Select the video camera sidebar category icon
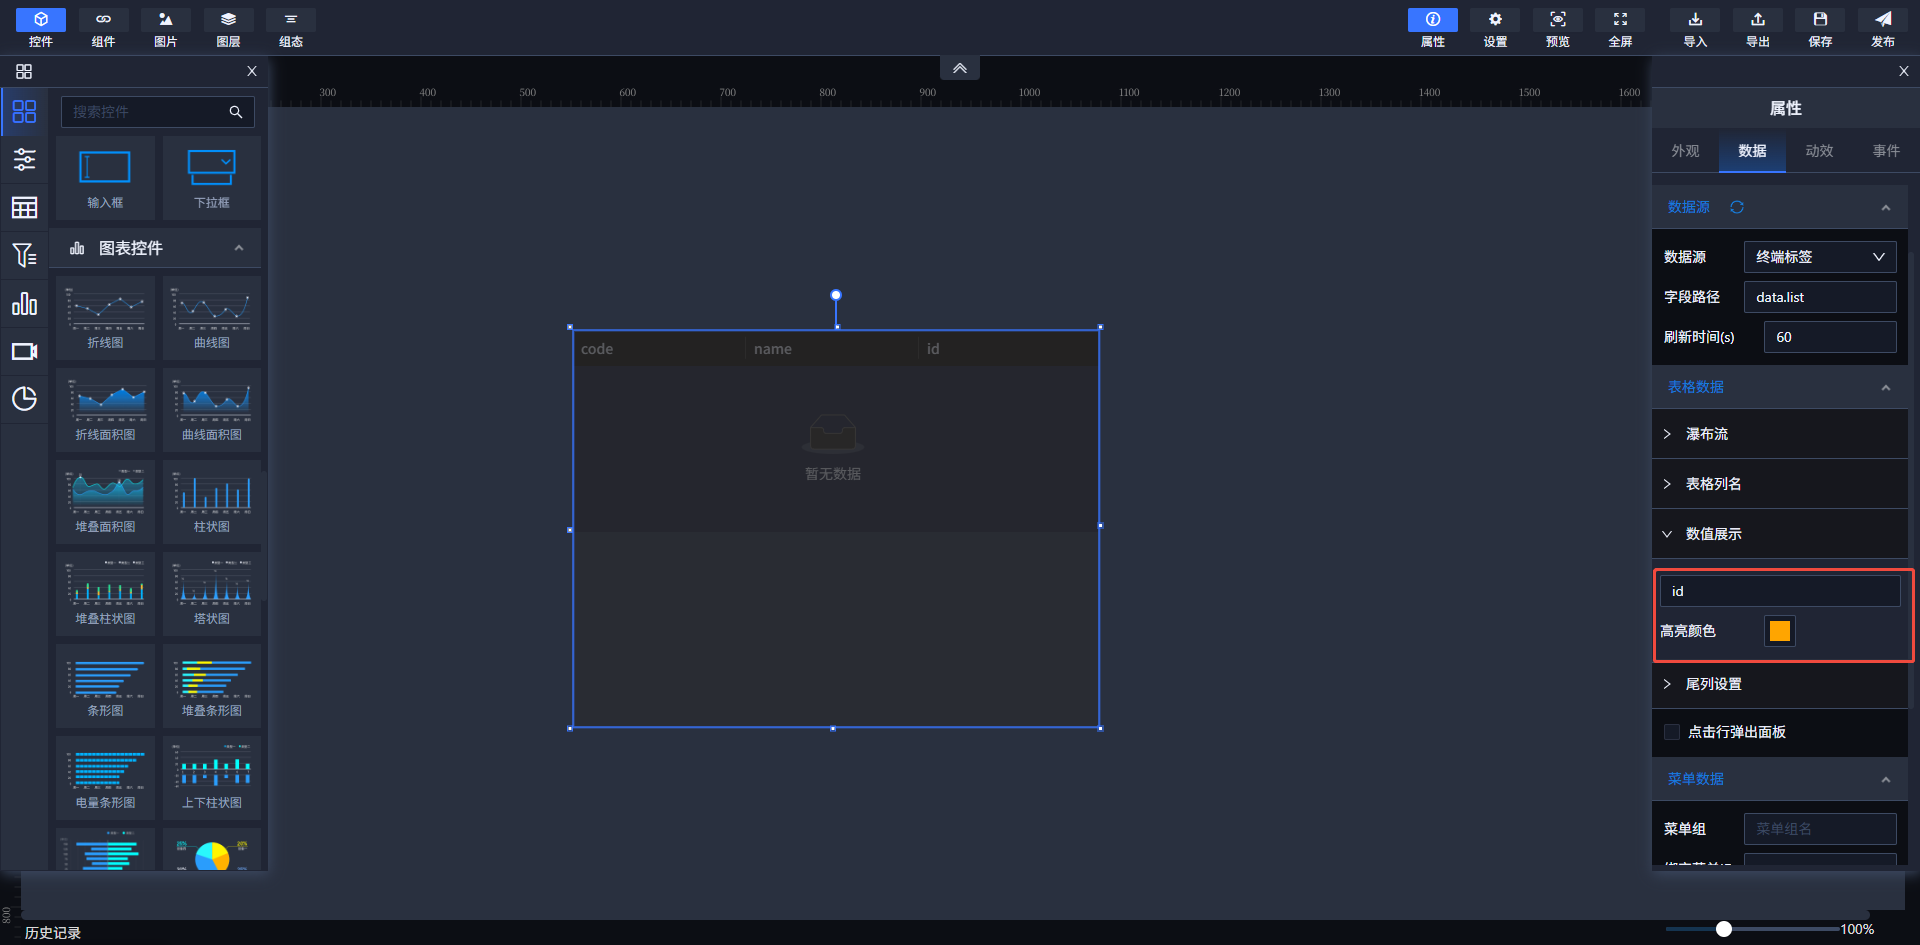 tap(24, 352)
